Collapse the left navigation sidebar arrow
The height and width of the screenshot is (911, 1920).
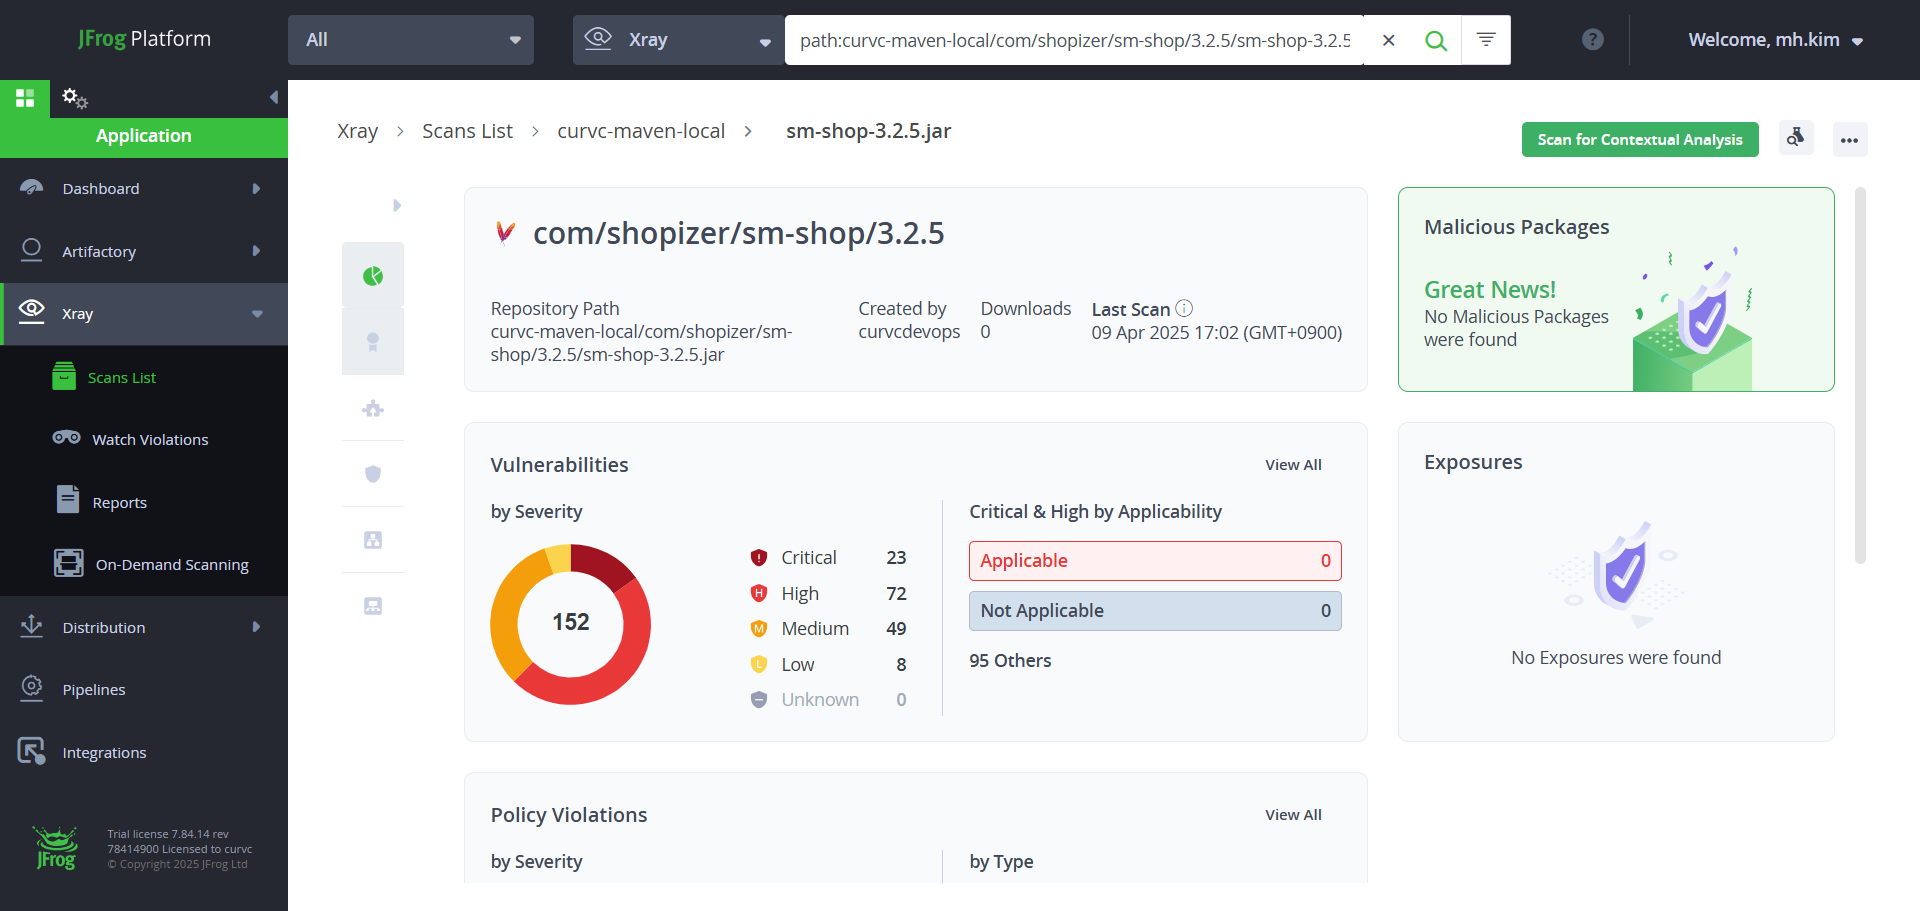(273, 98)
